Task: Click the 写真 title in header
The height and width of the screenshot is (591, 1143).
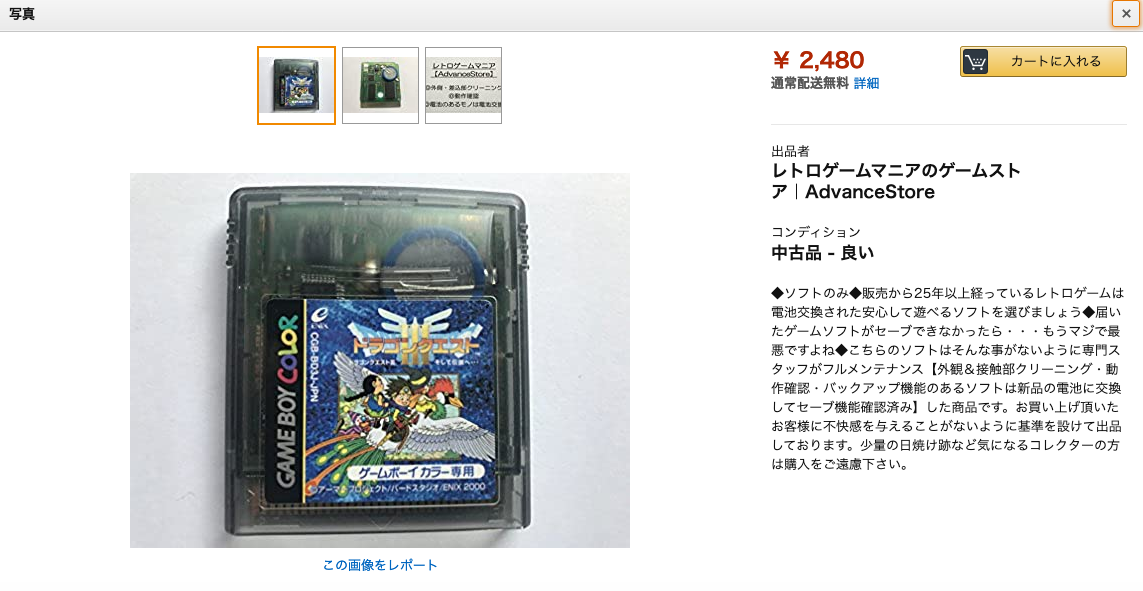Action: point(22,14)
